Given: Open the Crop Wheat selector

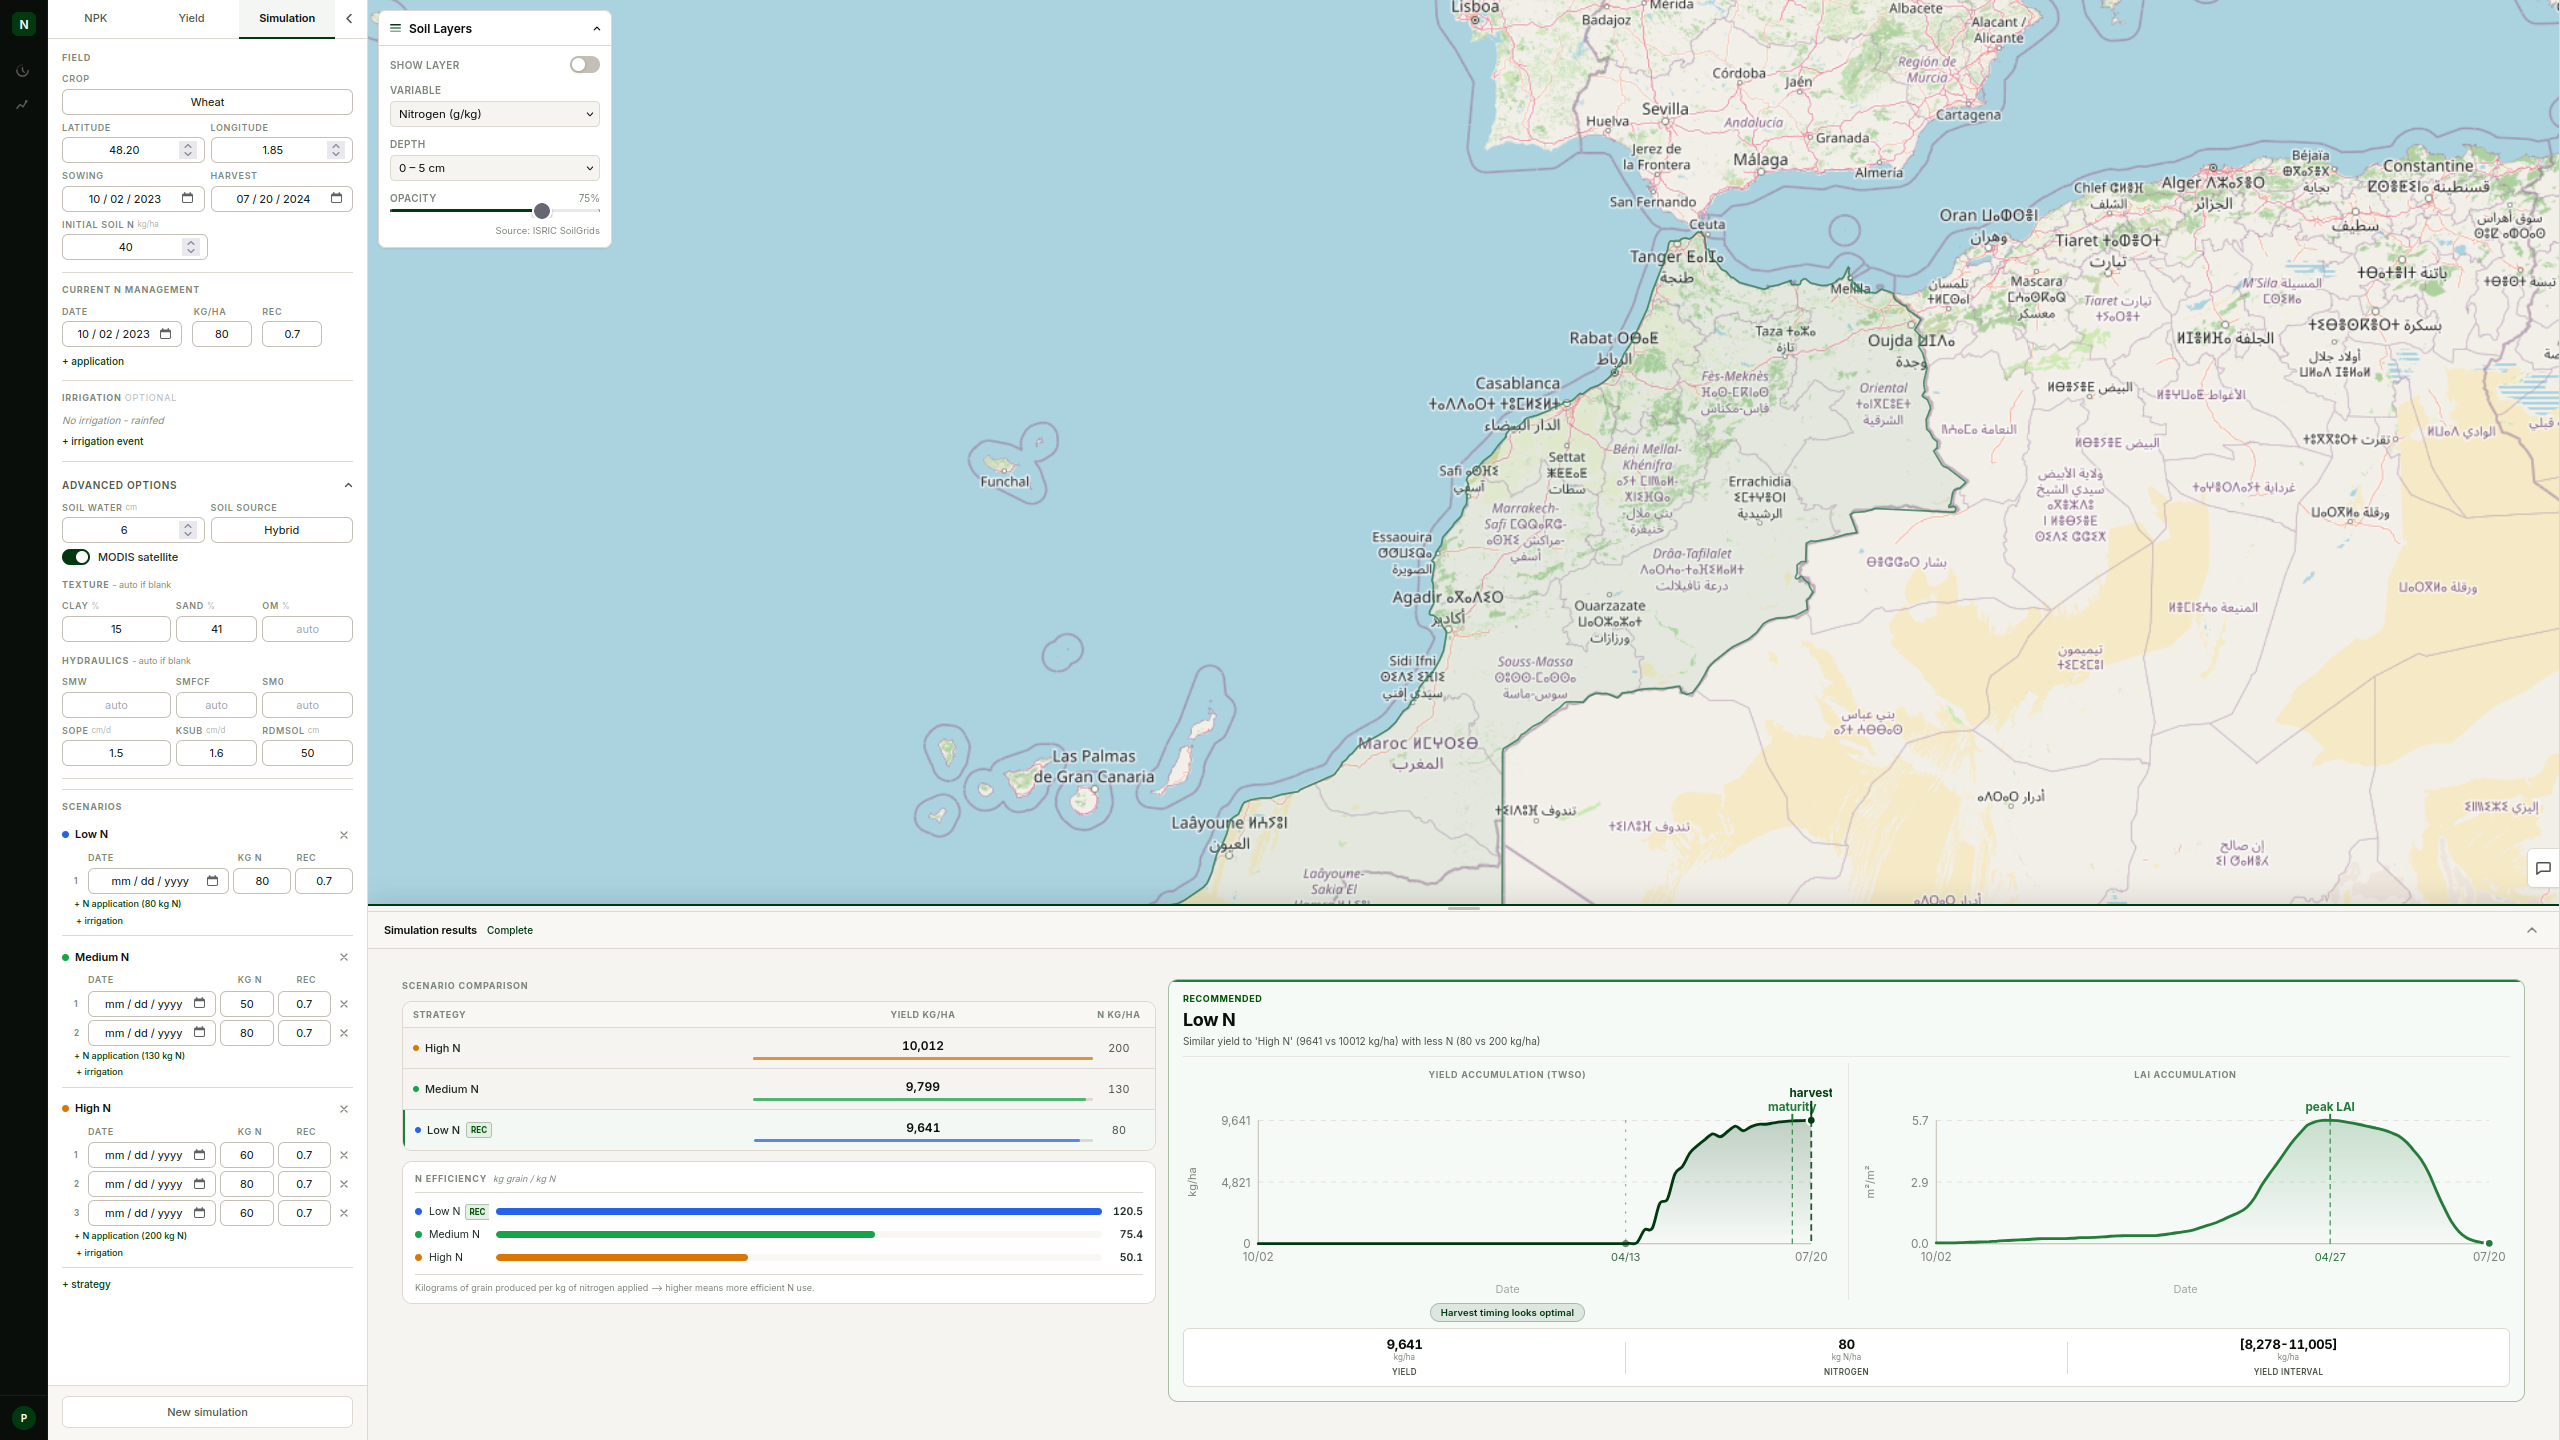Looking at the screenshot, I should coord(207,102).
